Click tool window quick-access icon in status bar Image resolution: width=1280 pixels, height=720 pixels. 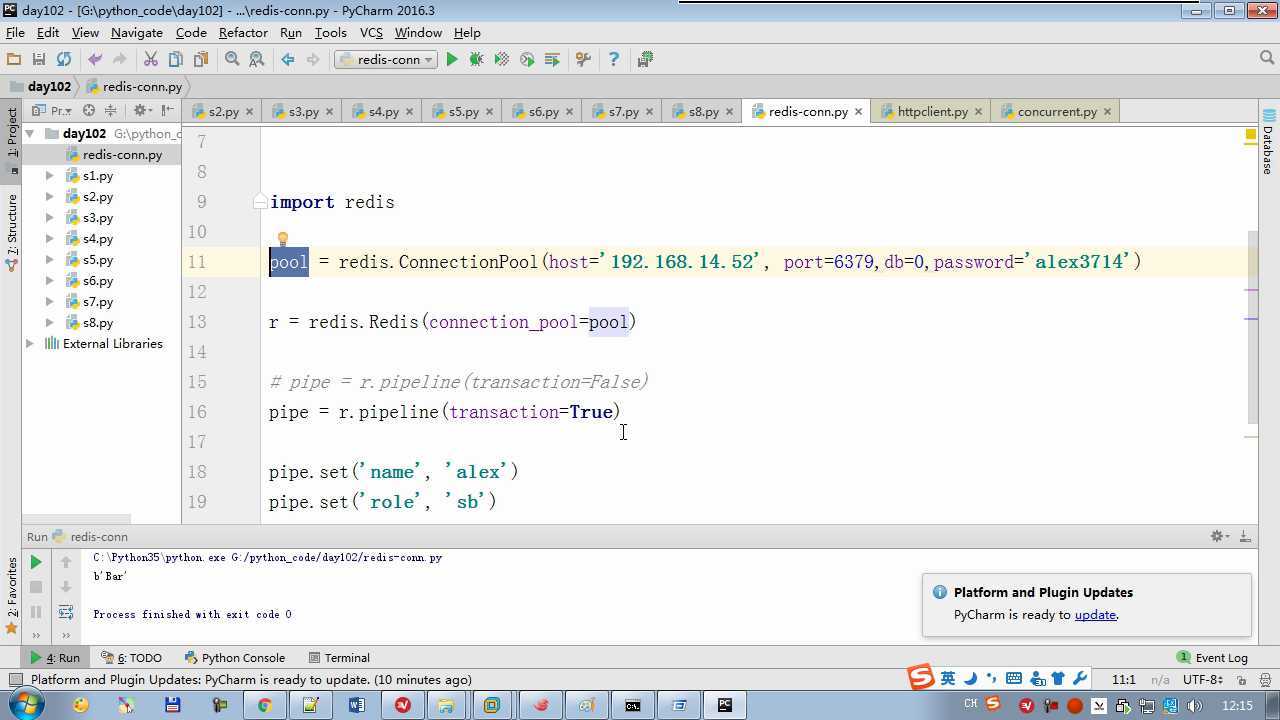click(x=14, y=680)
